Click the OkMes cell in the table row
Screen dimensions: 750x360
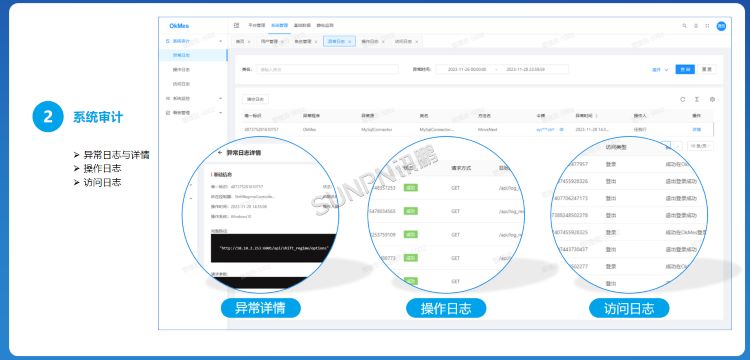310,130
